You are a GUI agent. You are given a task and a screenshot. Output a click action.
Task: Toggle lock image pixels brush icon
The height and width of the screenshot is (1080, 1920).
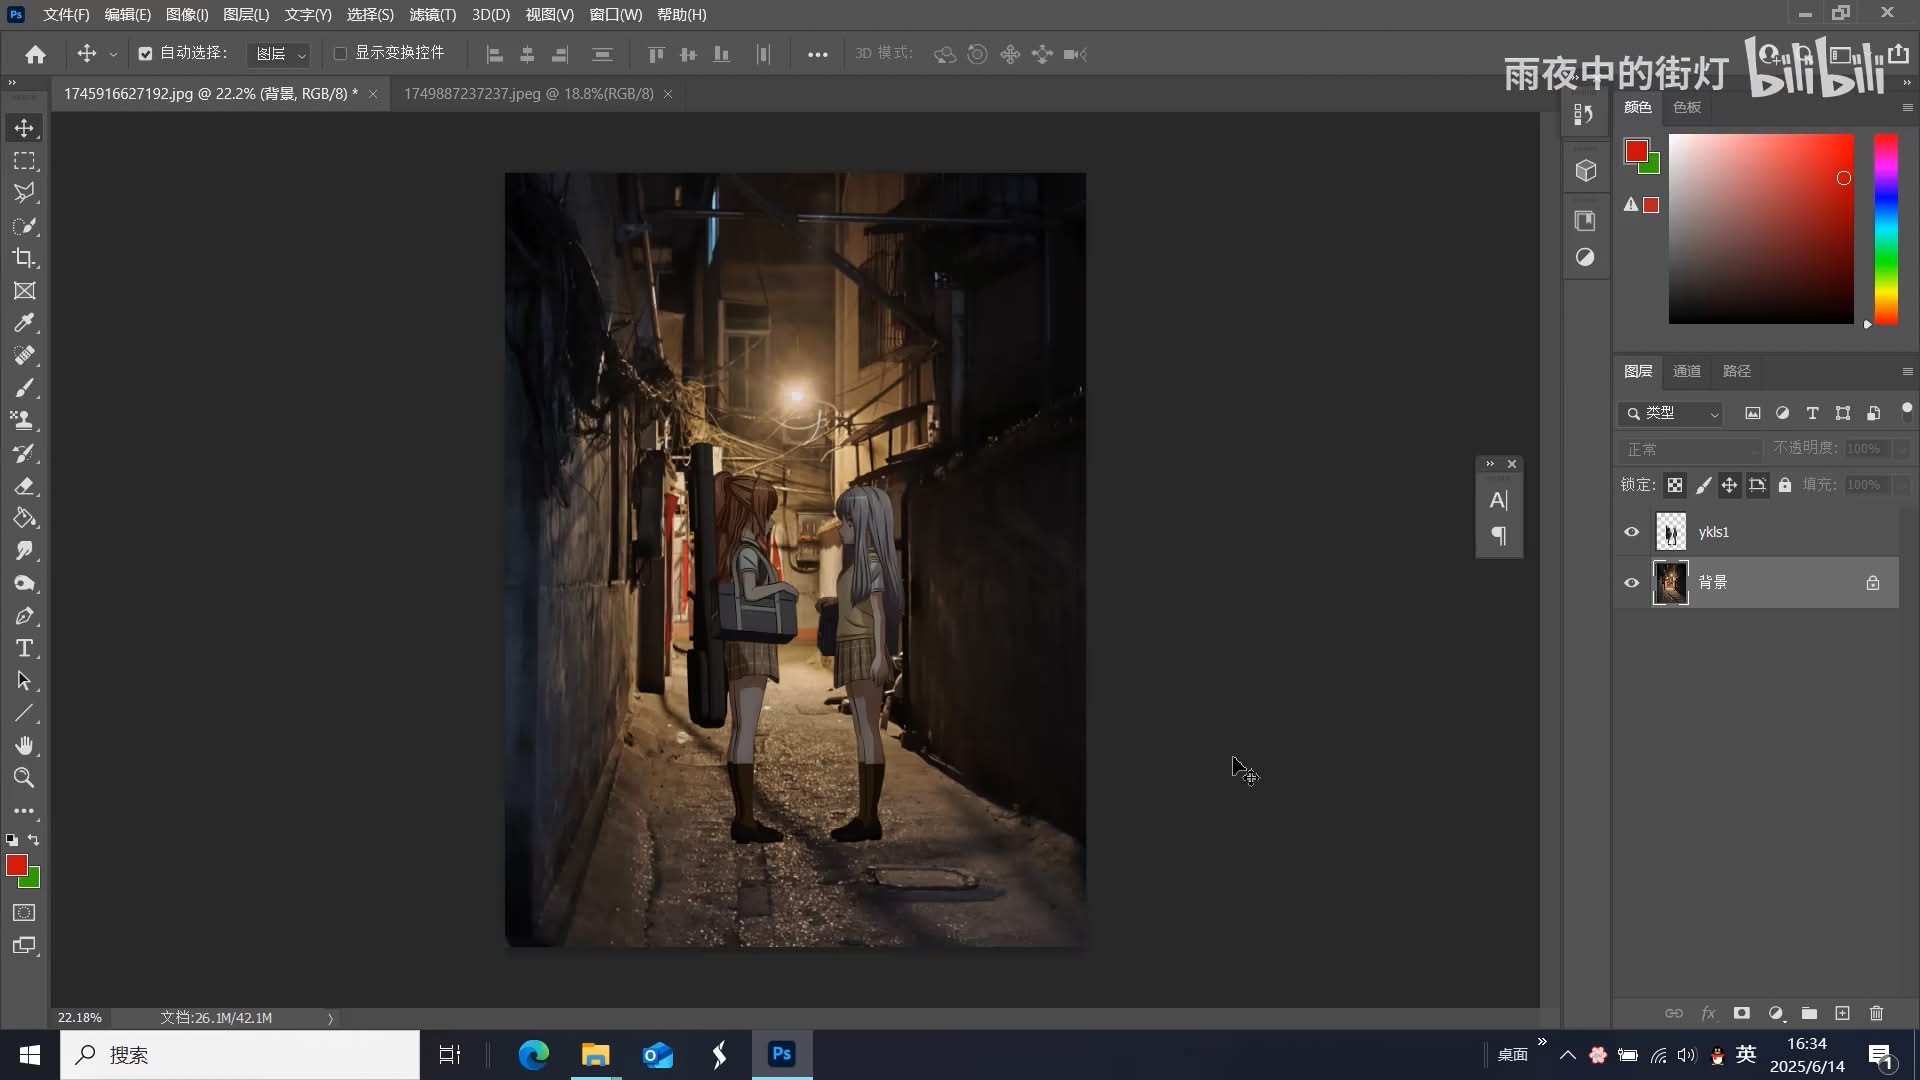point(1702,485)
